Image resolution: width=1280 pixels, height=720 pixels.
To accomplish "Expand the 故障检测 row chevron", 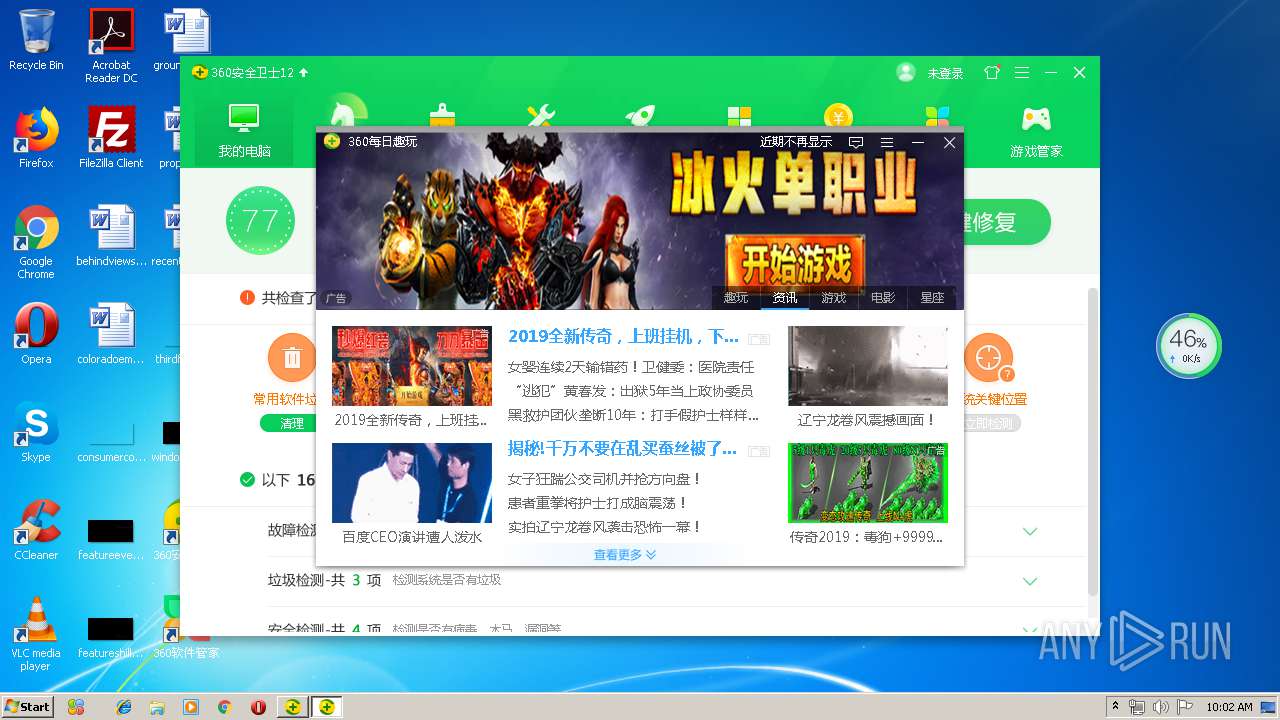I will point(1030,532).
